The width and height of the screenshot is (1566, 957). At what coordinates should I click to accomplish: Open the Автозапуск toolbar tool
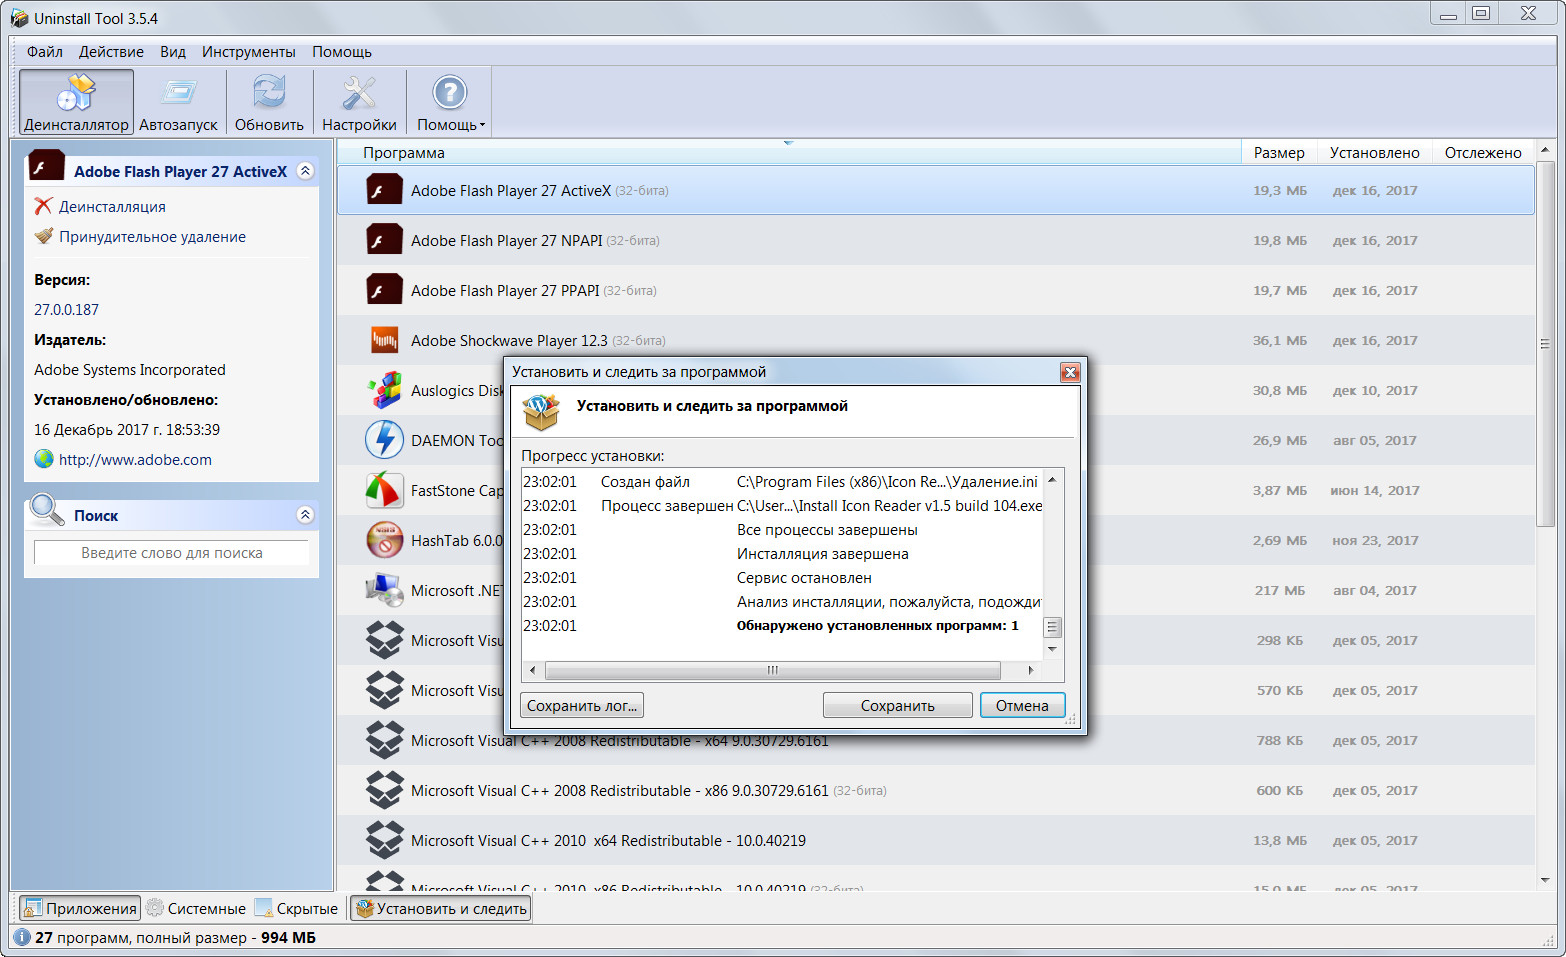tap(178, 102)
